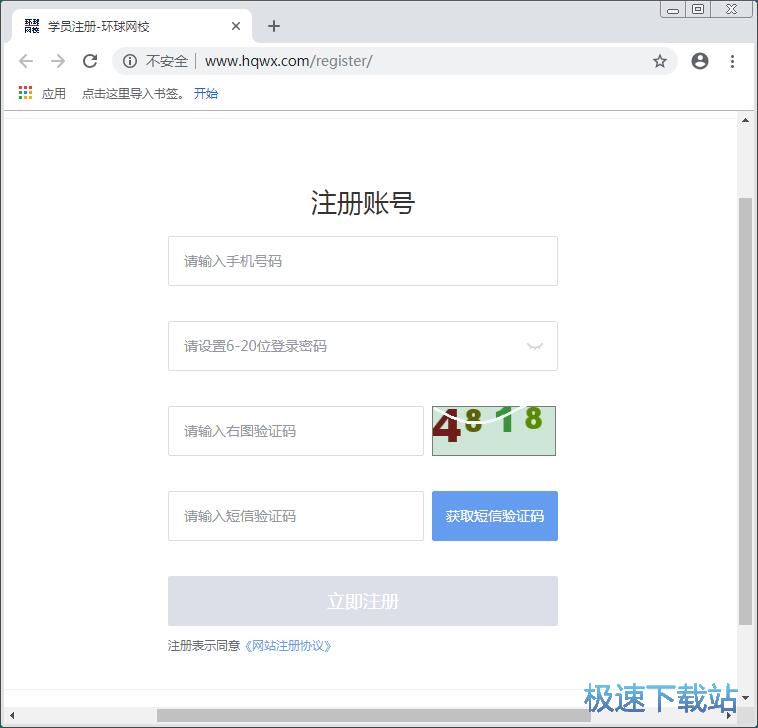Screen dimensions: 758x728
Task: Reload the registration page
Action: click(90, 61)
